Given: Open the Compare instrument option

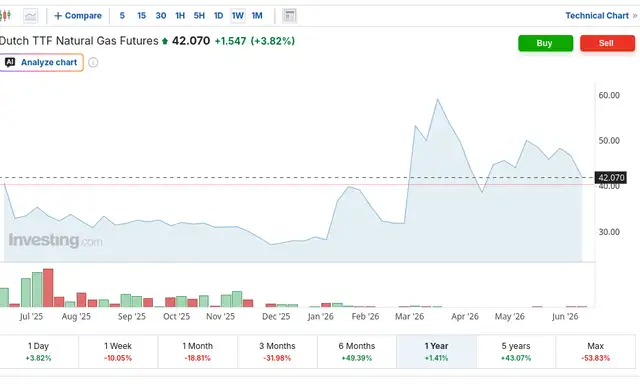Looking at the screenshot, I should (78, 16).
